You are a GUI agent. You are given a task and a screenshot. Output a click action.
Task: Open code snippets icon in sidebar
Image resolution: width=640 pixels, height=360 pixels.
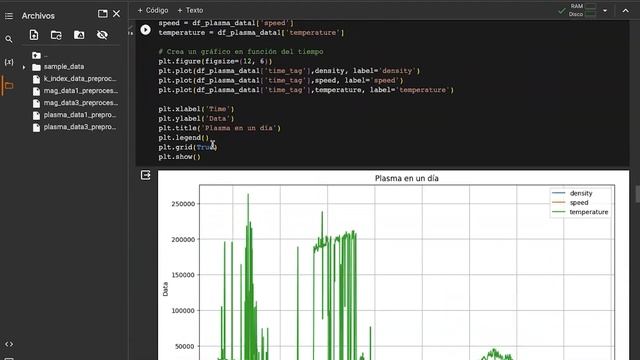(x=9, y=344)
